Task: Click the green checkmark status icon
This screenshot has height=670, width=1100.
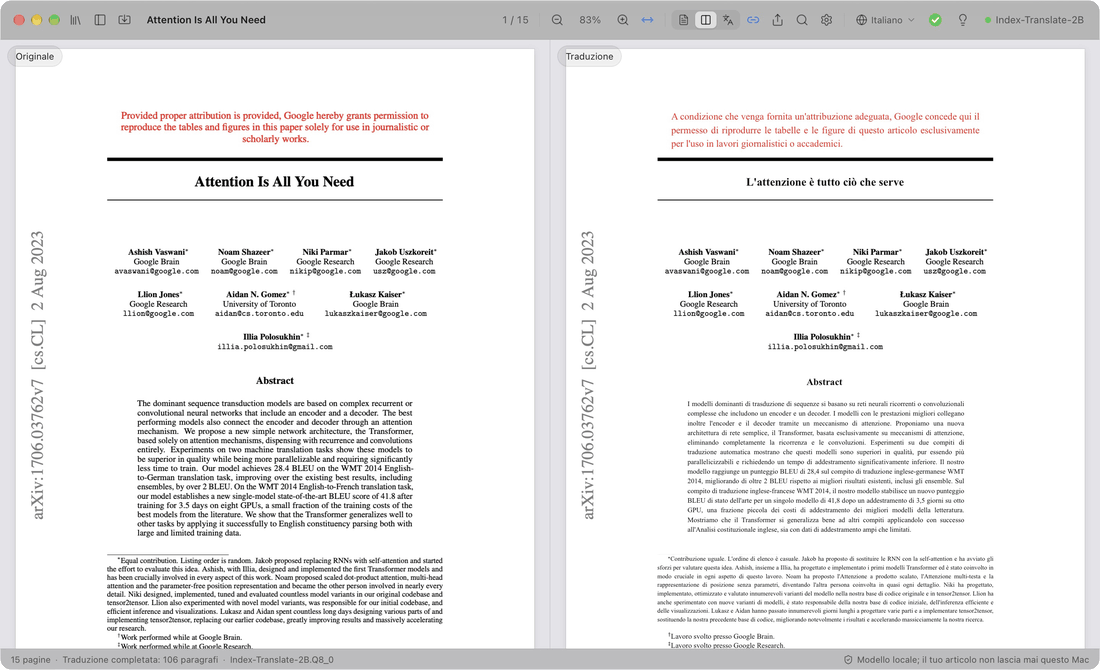Action: (935, 20)
